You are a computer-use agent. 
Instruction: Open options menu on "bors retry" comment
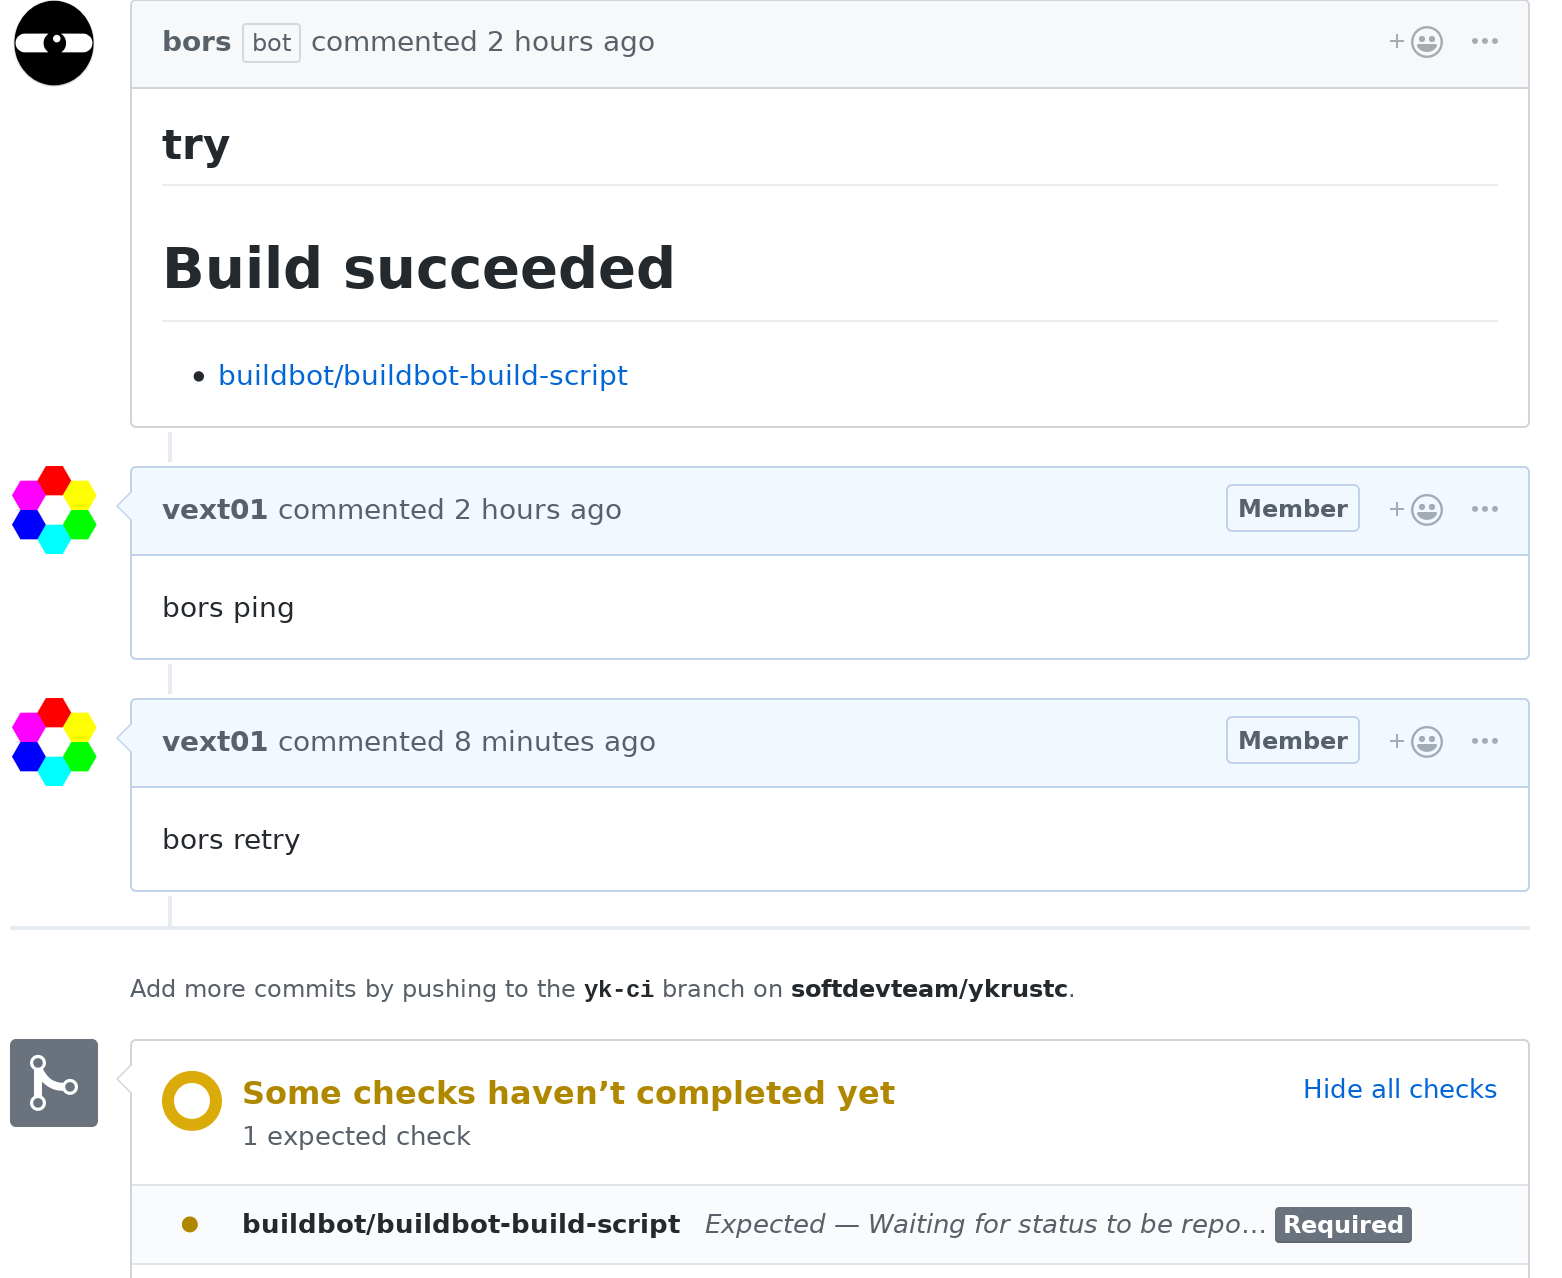[x=1484, y=742]
